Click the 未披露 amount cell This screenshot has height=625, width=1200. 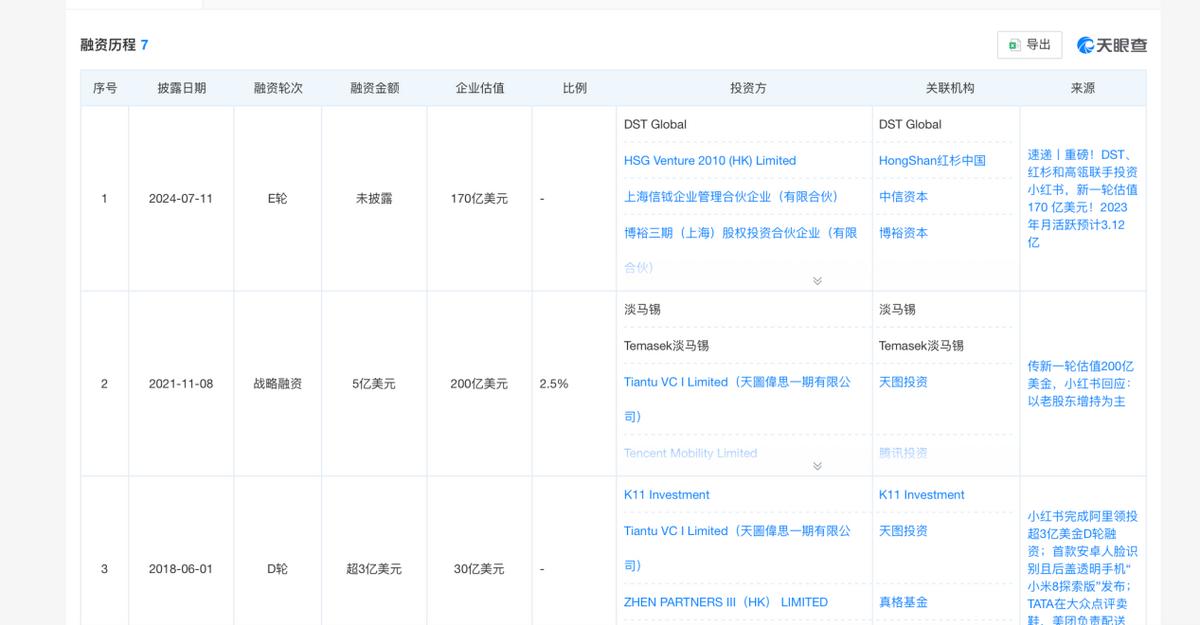(x=374, y=198)
